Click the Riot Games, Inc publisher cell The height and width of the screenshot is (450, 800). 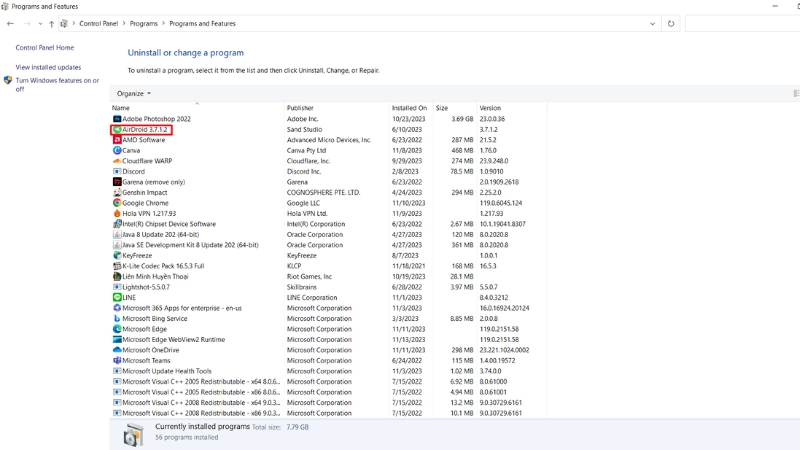click(309, 277)
